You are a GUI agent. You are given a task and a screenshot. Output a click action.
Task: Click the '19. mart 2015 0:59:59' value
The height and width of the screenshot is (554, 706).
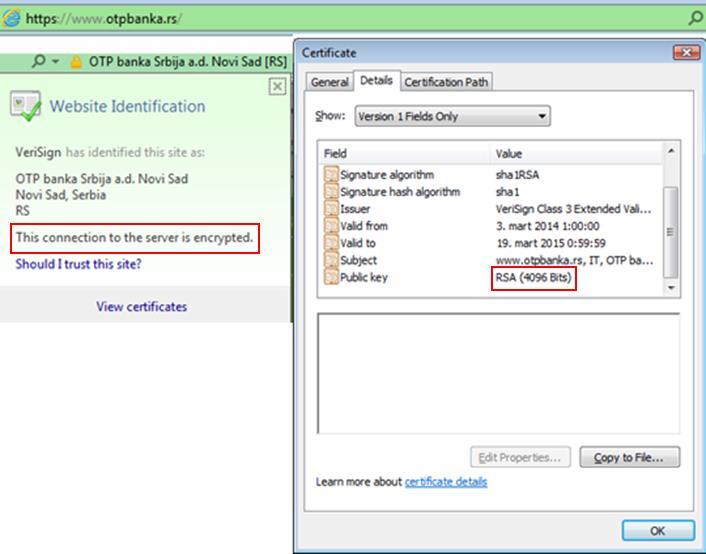click(551, 243)
